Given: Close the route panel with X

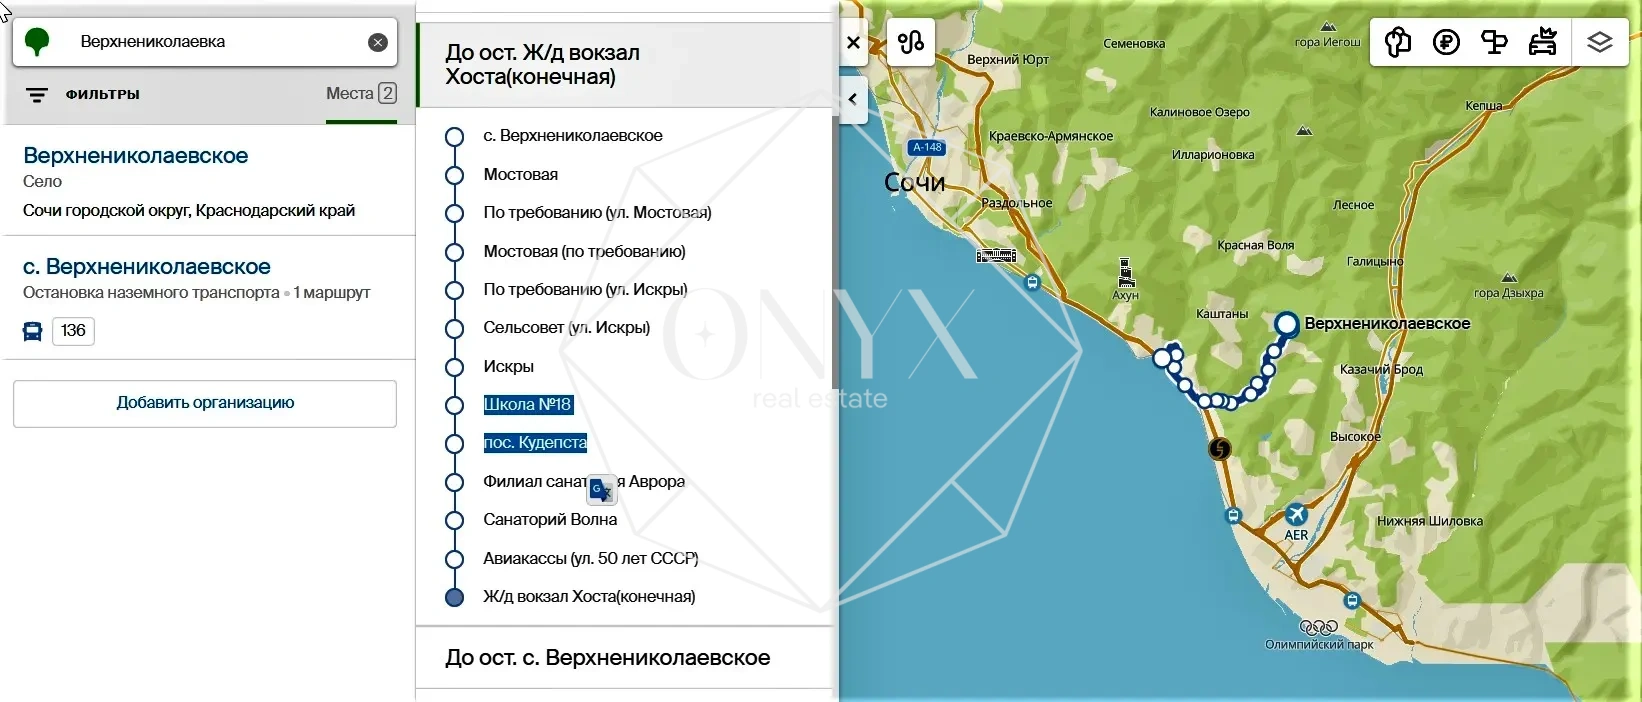Looking at the screenshot, I should (853, 43).
